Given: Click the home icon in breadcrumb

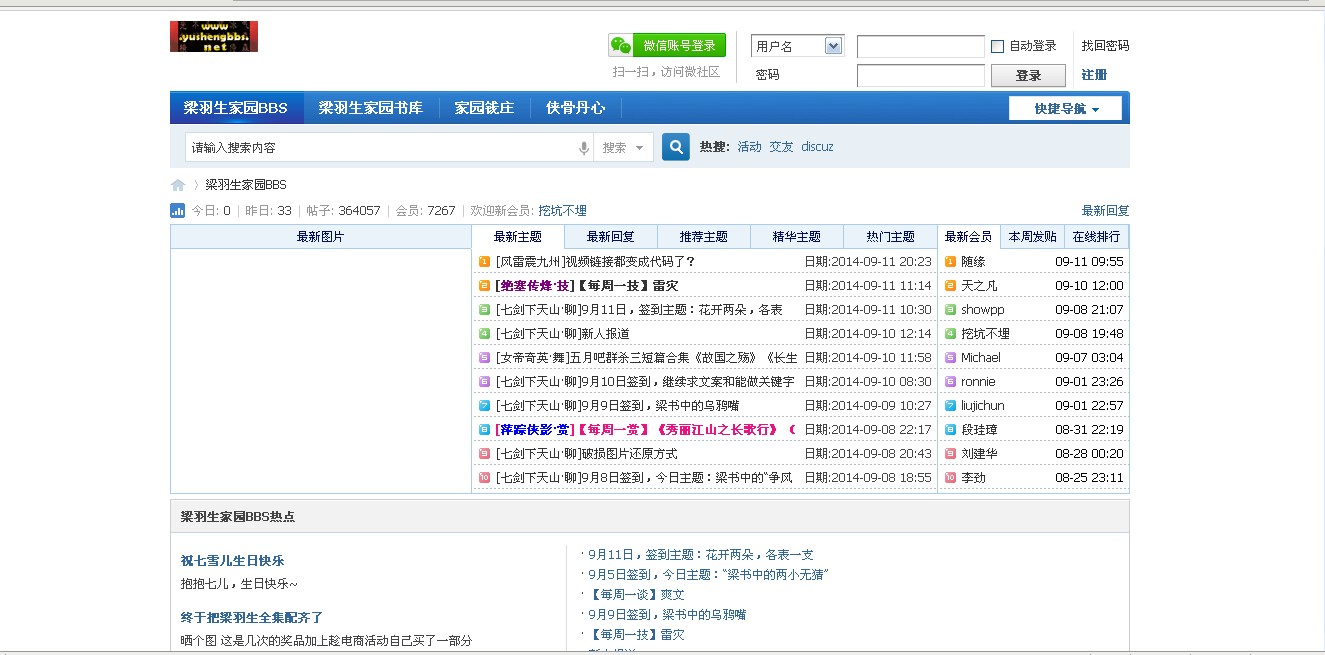Looking at the screenshot, I should click(x=178, y=185).
